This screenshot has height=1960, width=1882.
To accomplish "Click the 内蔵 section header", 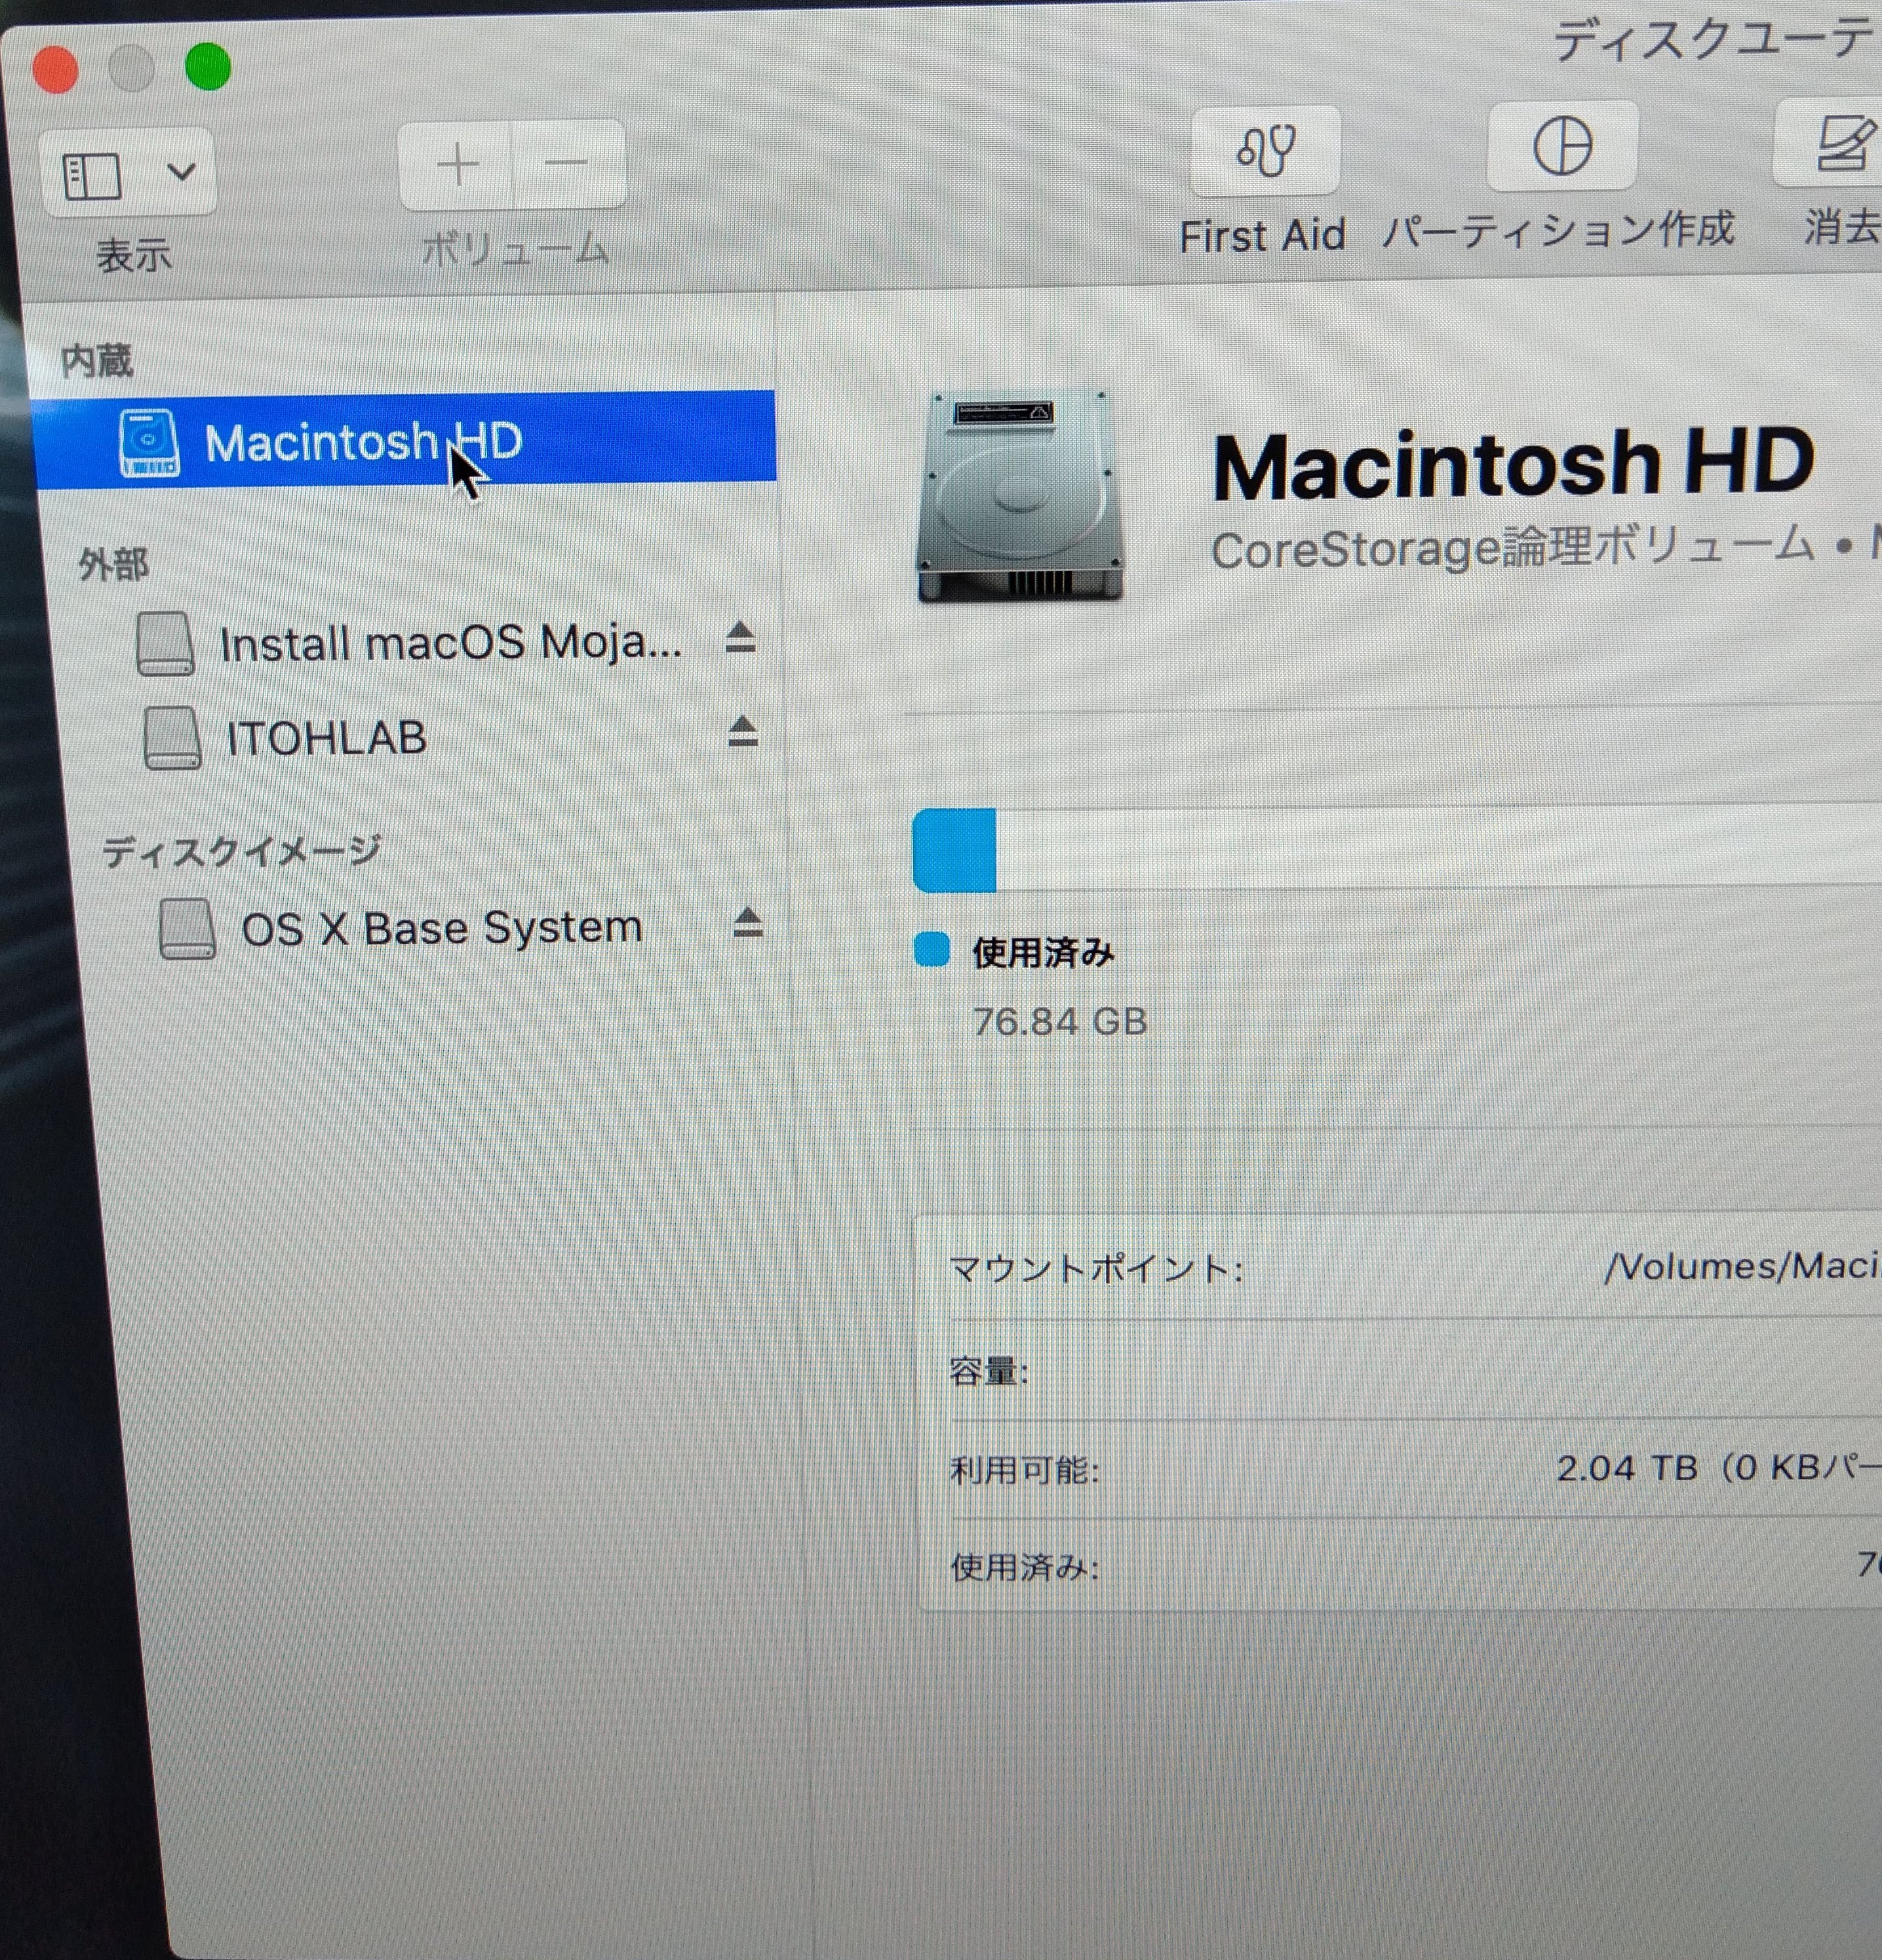I will [96, 361].
